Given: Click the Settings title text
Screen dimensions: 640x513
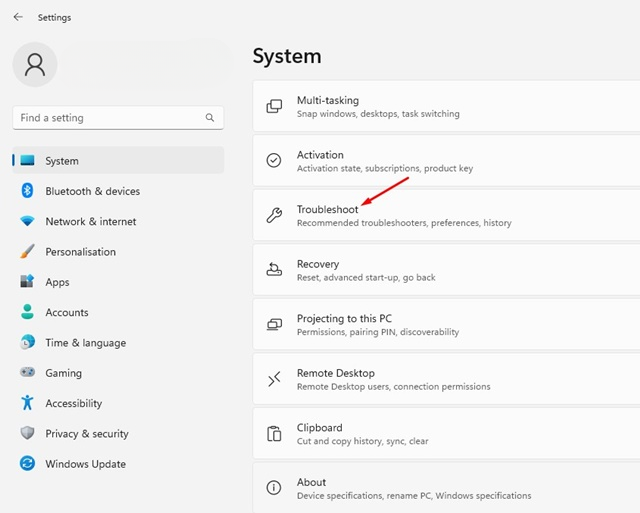Looking at the screenshot, I should click(54, 18).
